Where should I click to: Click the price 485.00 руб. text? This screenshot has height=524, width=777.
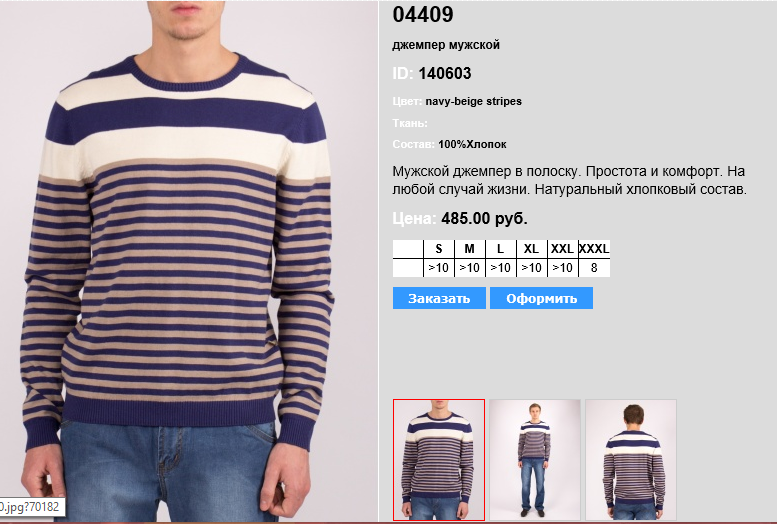[484, 219]
